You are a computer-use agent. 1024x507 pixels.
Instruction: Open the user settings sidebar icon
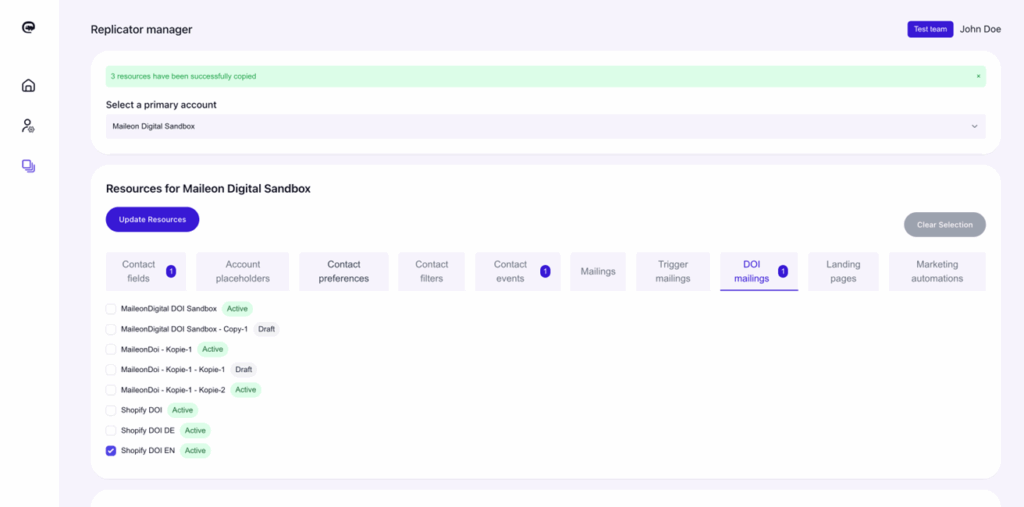tap(29, 126)
